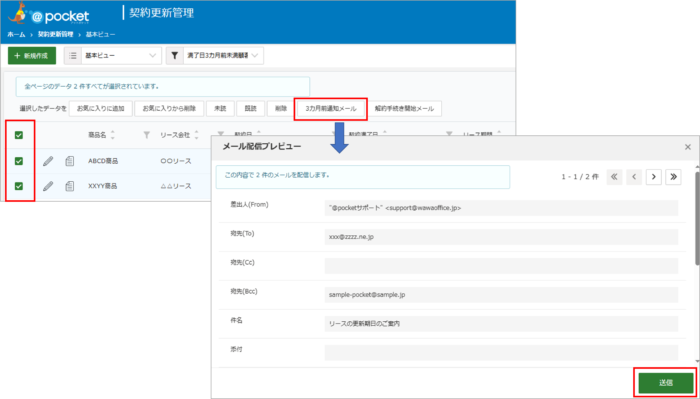Image resolution: width=700 pixels, height=399 pixels.
Task: Uncheck the XXYY商品 row checkbox
Action: point(19,186)
